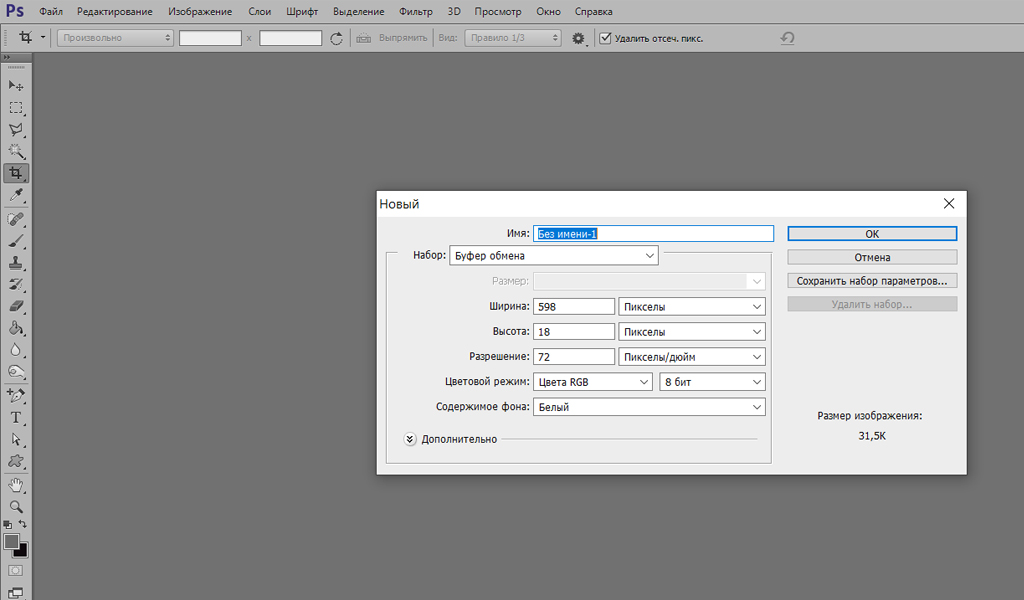This screenshot has width=1024, height=600.
Task: Open the 'Цветовой режим' color mode dropdown
Action: coord(593,382)
